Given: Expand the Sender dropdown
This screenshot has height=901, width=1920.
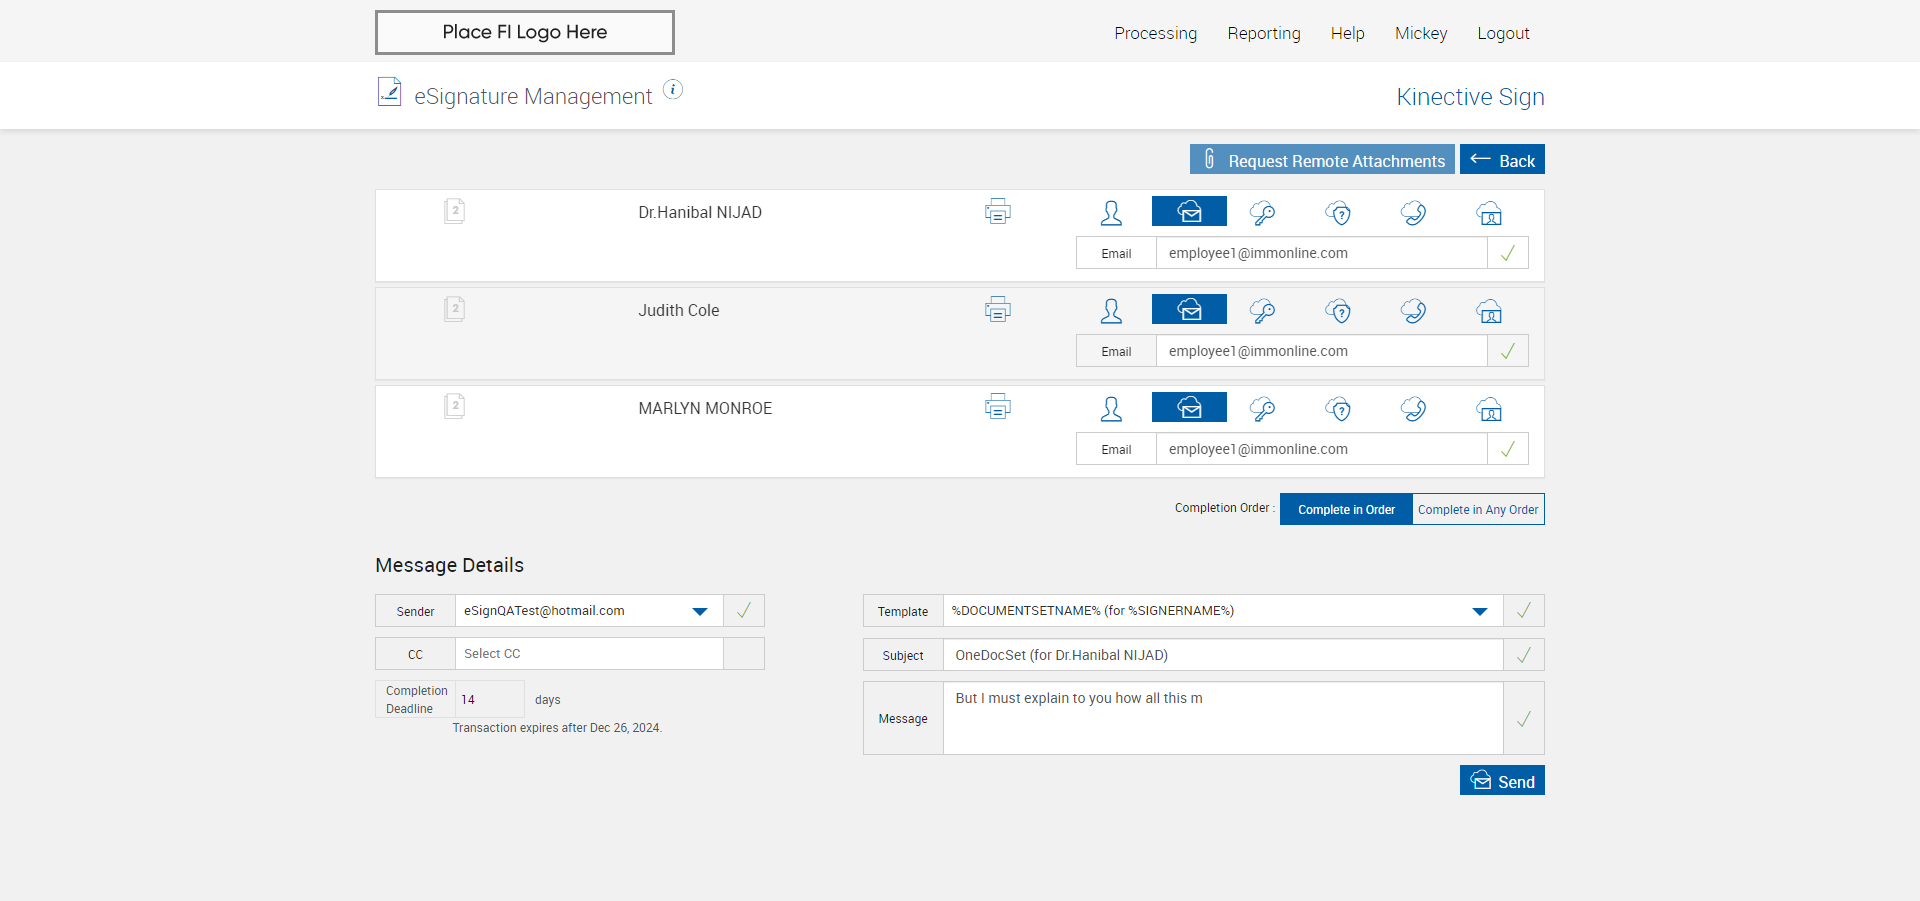Looking at the screenshot, I should [700, 611].
